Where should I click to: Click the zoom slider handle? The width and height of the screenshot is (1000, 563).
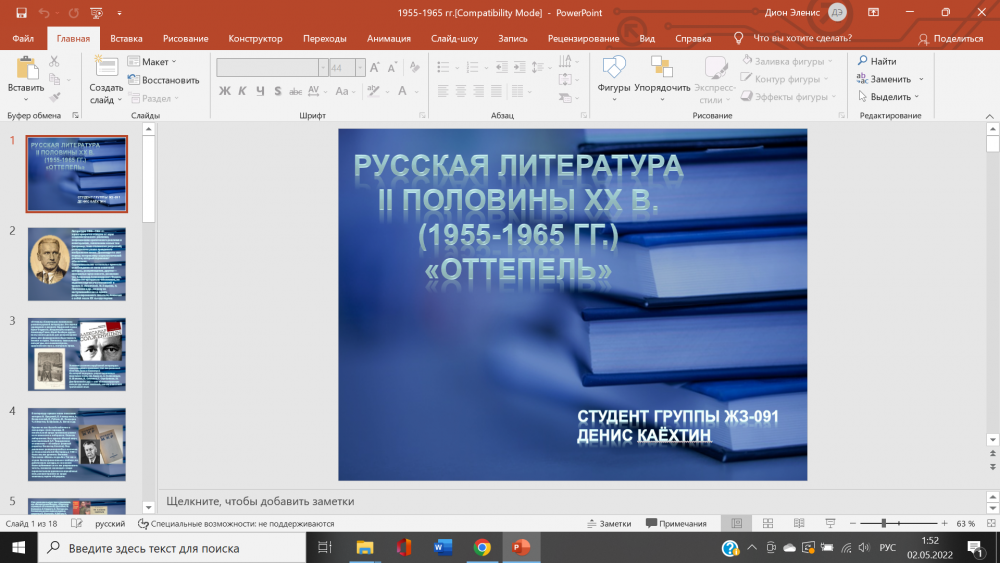(x=883, y=523)
